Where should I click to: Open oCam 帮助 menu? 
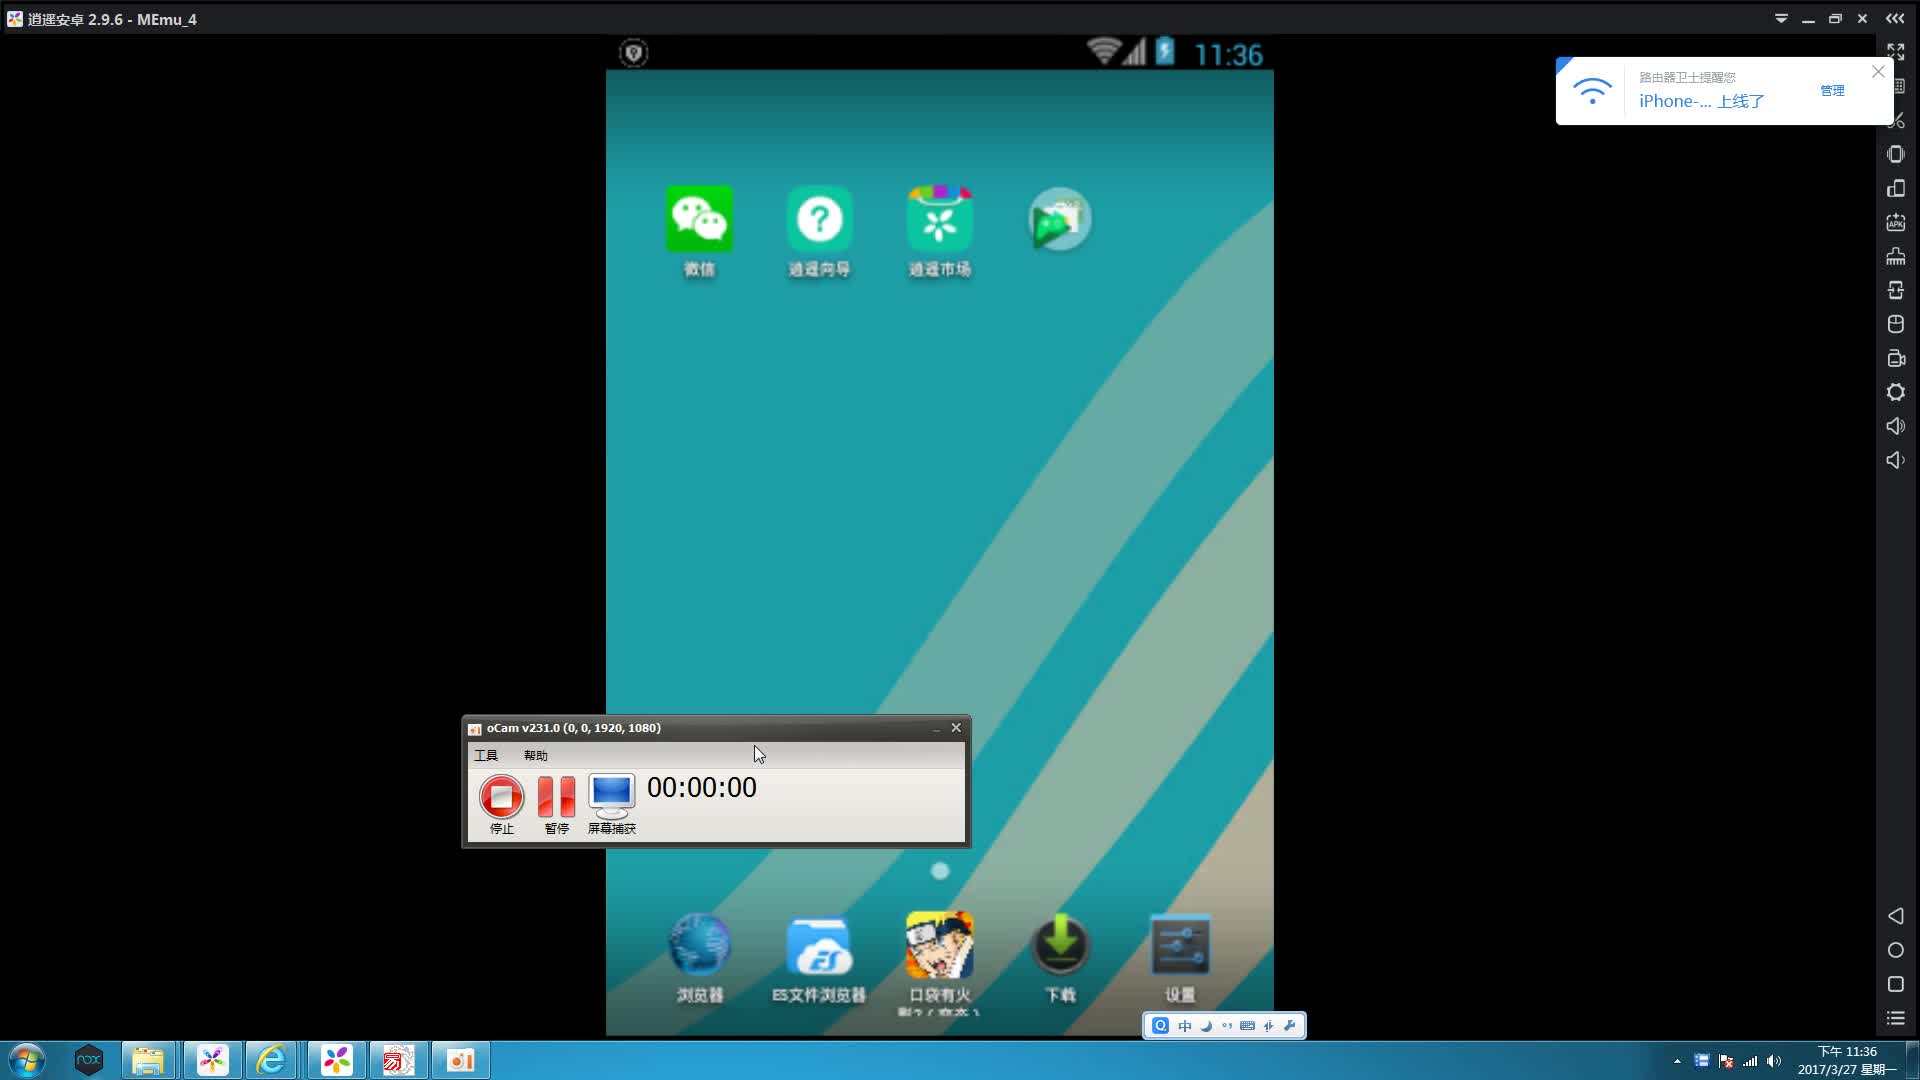(x=536, y=755)
